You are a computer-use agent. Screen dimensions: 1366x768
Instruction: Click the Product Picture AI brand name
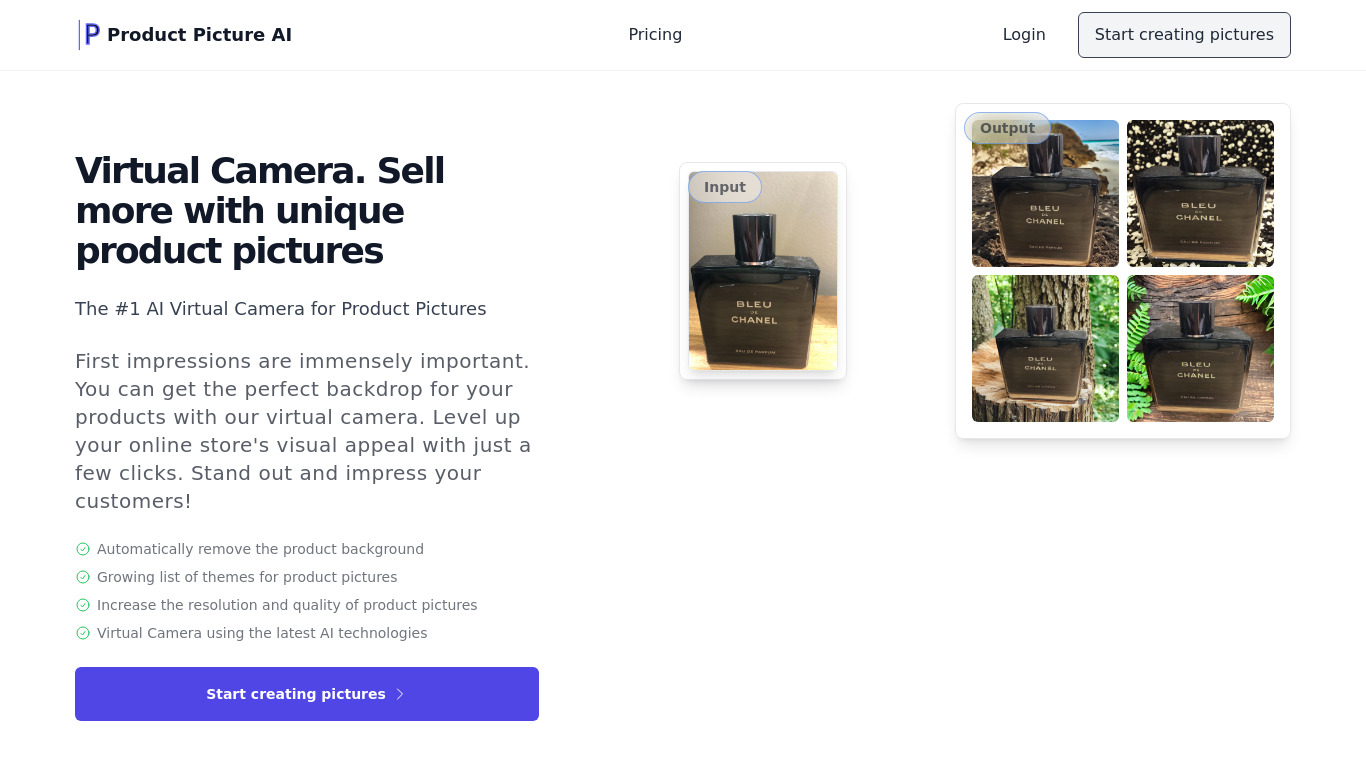click(199, 35)
